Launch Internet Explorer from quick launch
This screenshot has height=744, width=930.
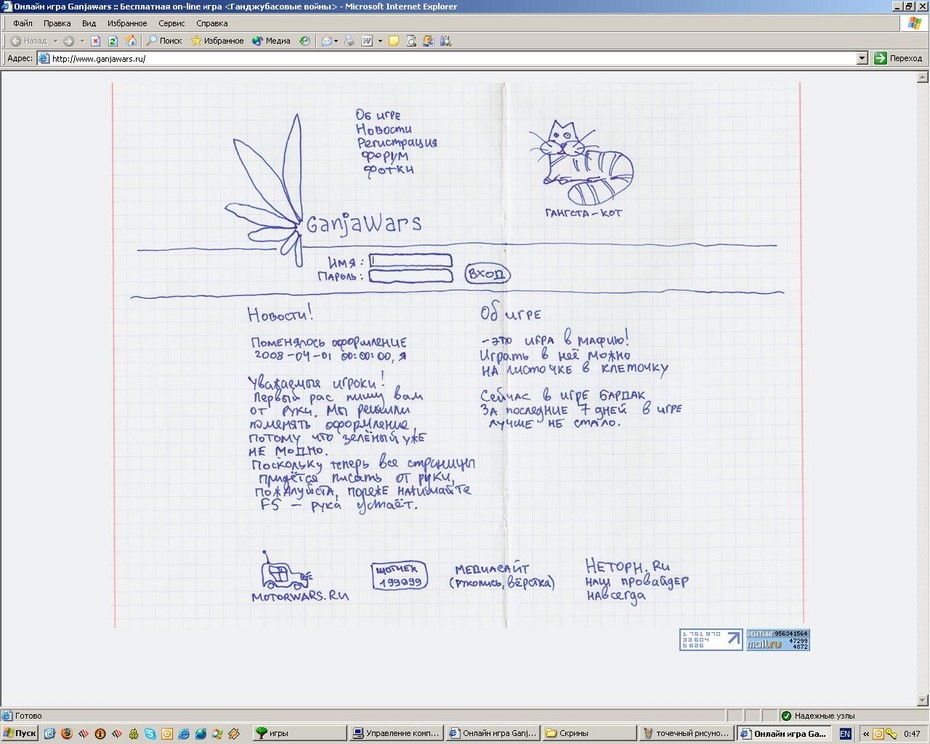[184, 734]
